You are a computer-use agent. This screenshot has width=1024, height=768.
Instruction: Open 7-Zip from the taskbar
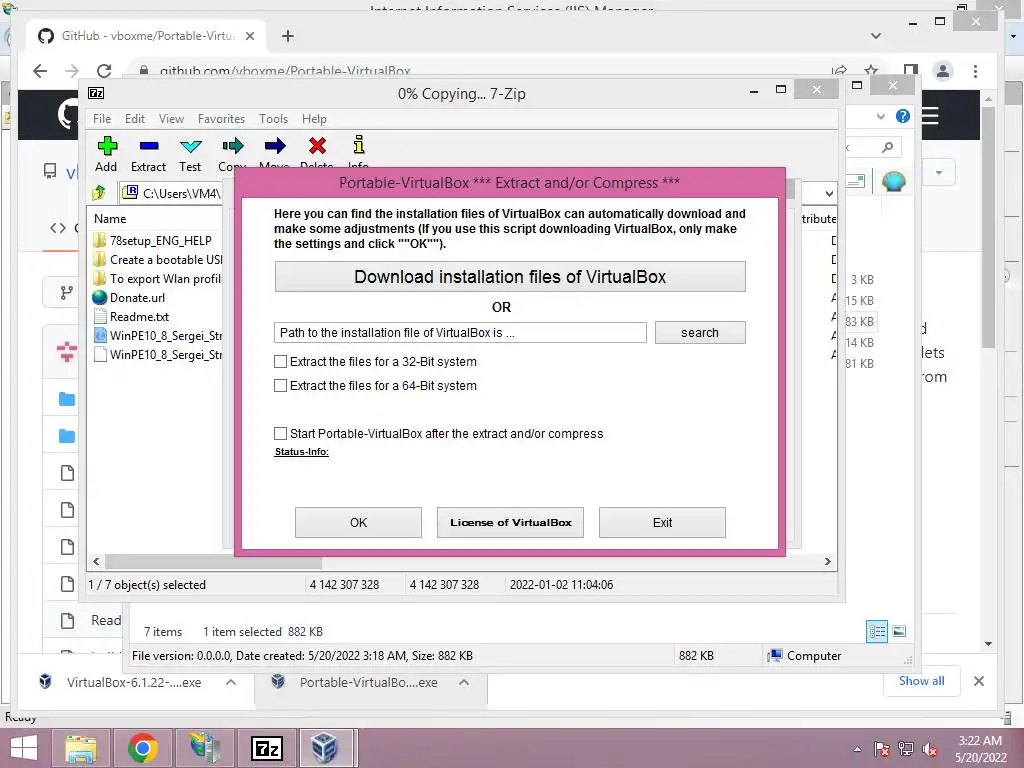click(x=267, y=748)
